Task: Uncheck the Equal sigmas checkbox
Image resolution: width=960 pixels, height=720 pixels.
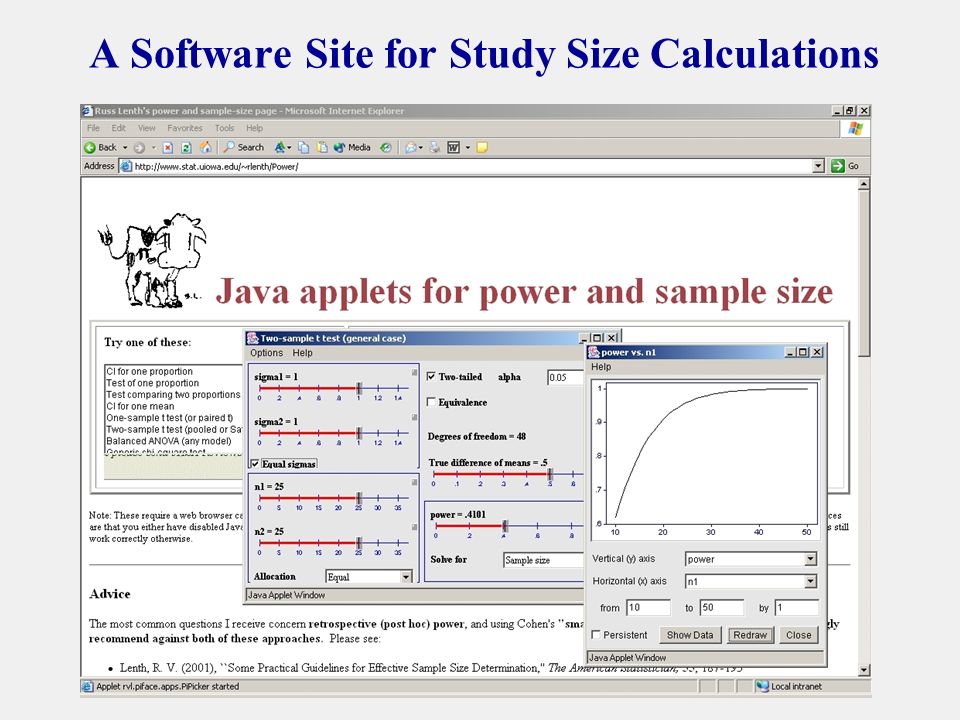Action: tap(255, 463)
